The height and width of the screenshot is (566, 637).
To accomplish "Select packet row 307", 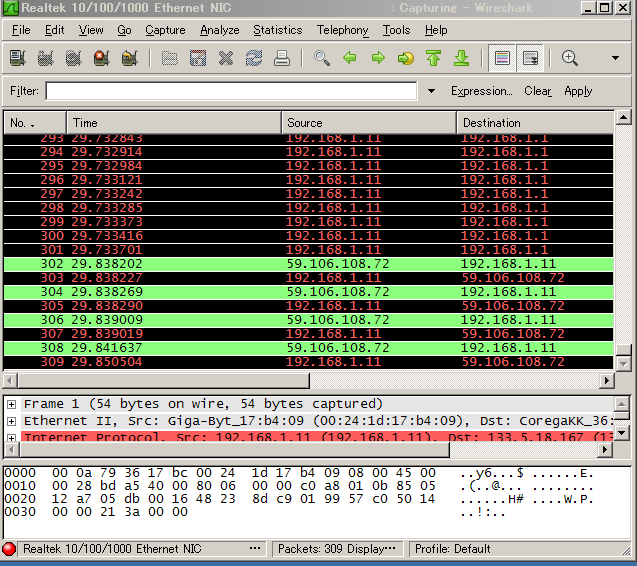I will click(x=308, y=334).
